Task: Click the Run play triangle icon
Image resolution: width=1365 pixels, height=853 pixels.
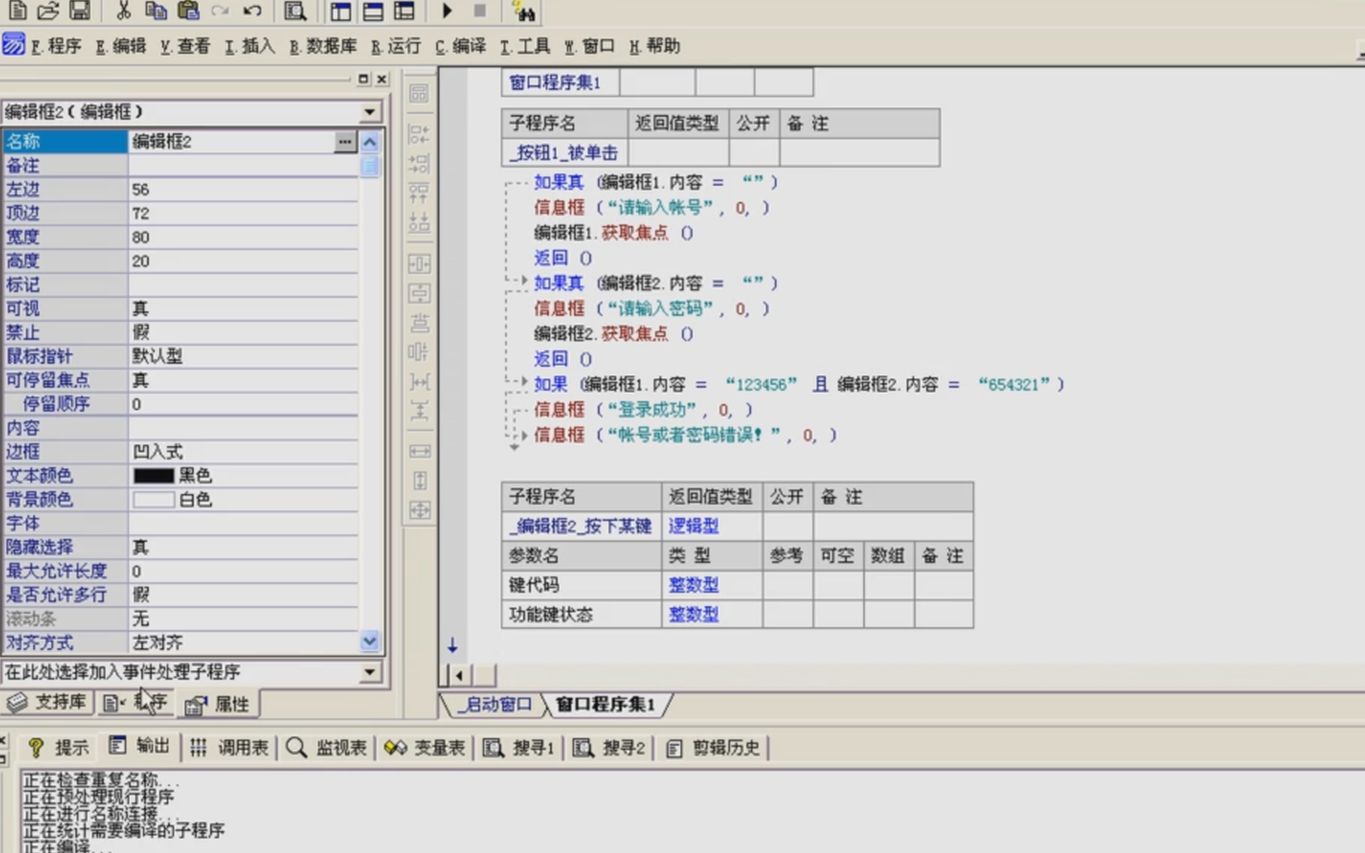Action: coord(447,11)
